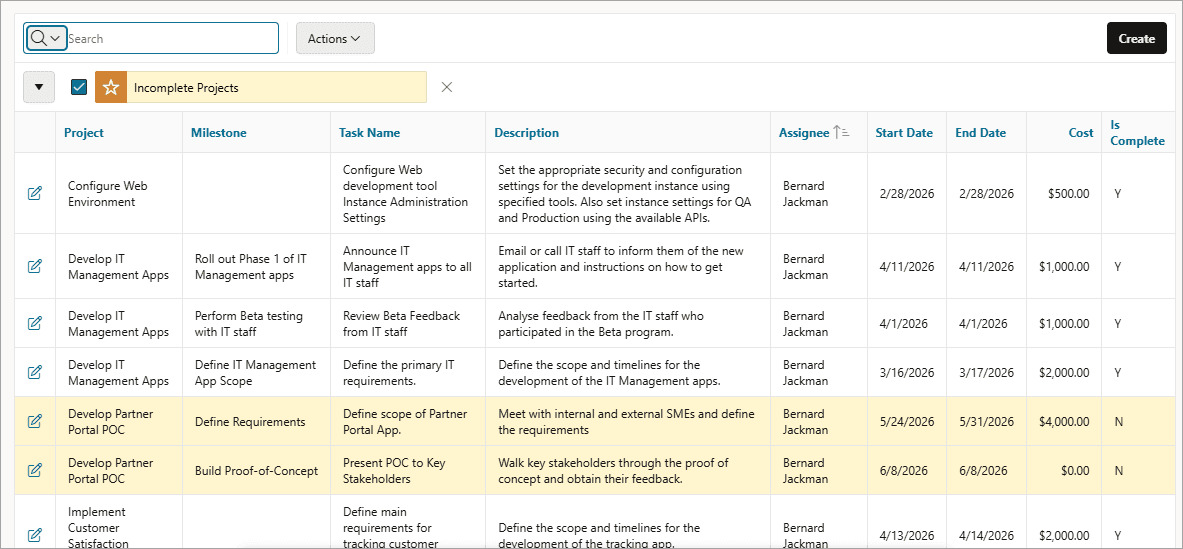Select the 'Configure Web Environment' project cell
Screen dimensions: 1183x549
119,194
